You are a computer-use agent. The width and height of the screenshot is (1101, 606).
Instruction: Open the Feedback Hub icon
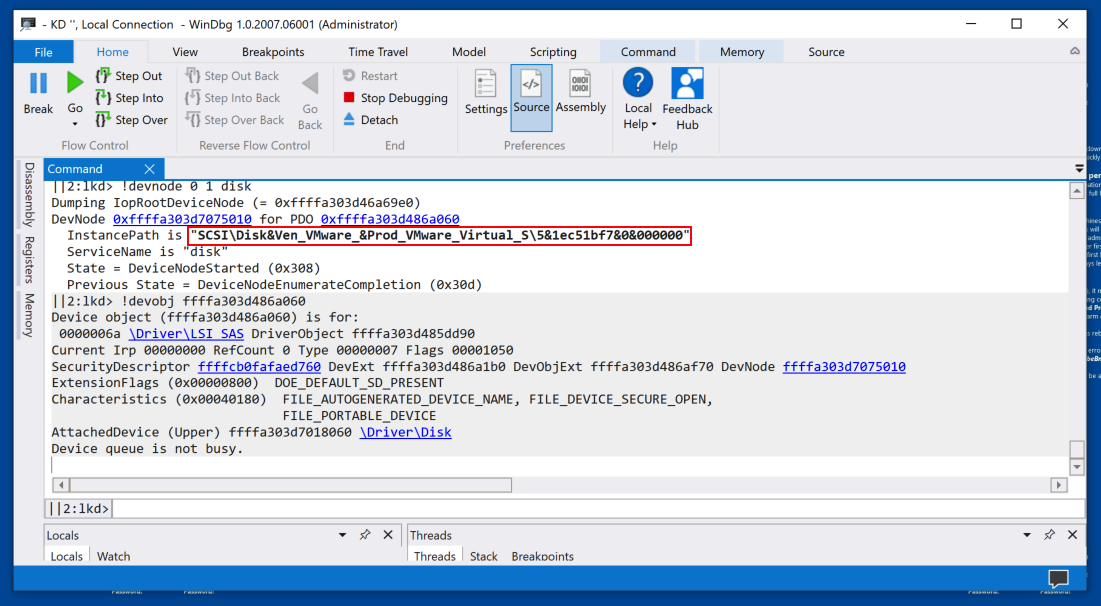pyautogui.click(x=687, y=83)
